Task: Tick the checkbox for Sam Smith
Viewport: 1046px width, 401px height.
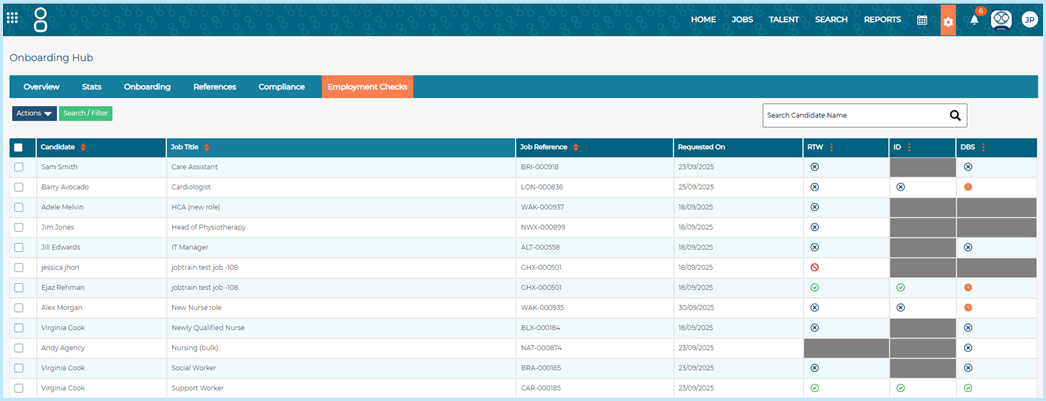Action: 19,167
